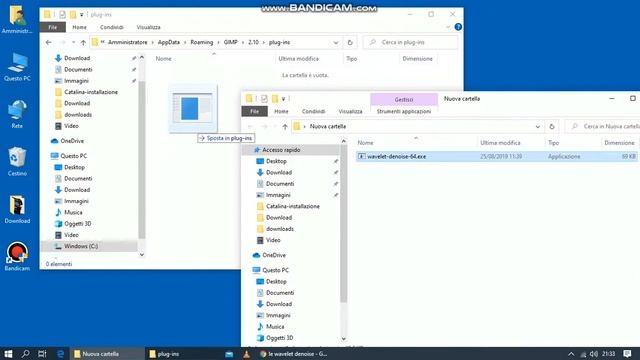Image resolution: width=640 pixels, height=360 pixels.
Task: Click GIMP in breadcrumb path
Action: (x=230, y=42)
